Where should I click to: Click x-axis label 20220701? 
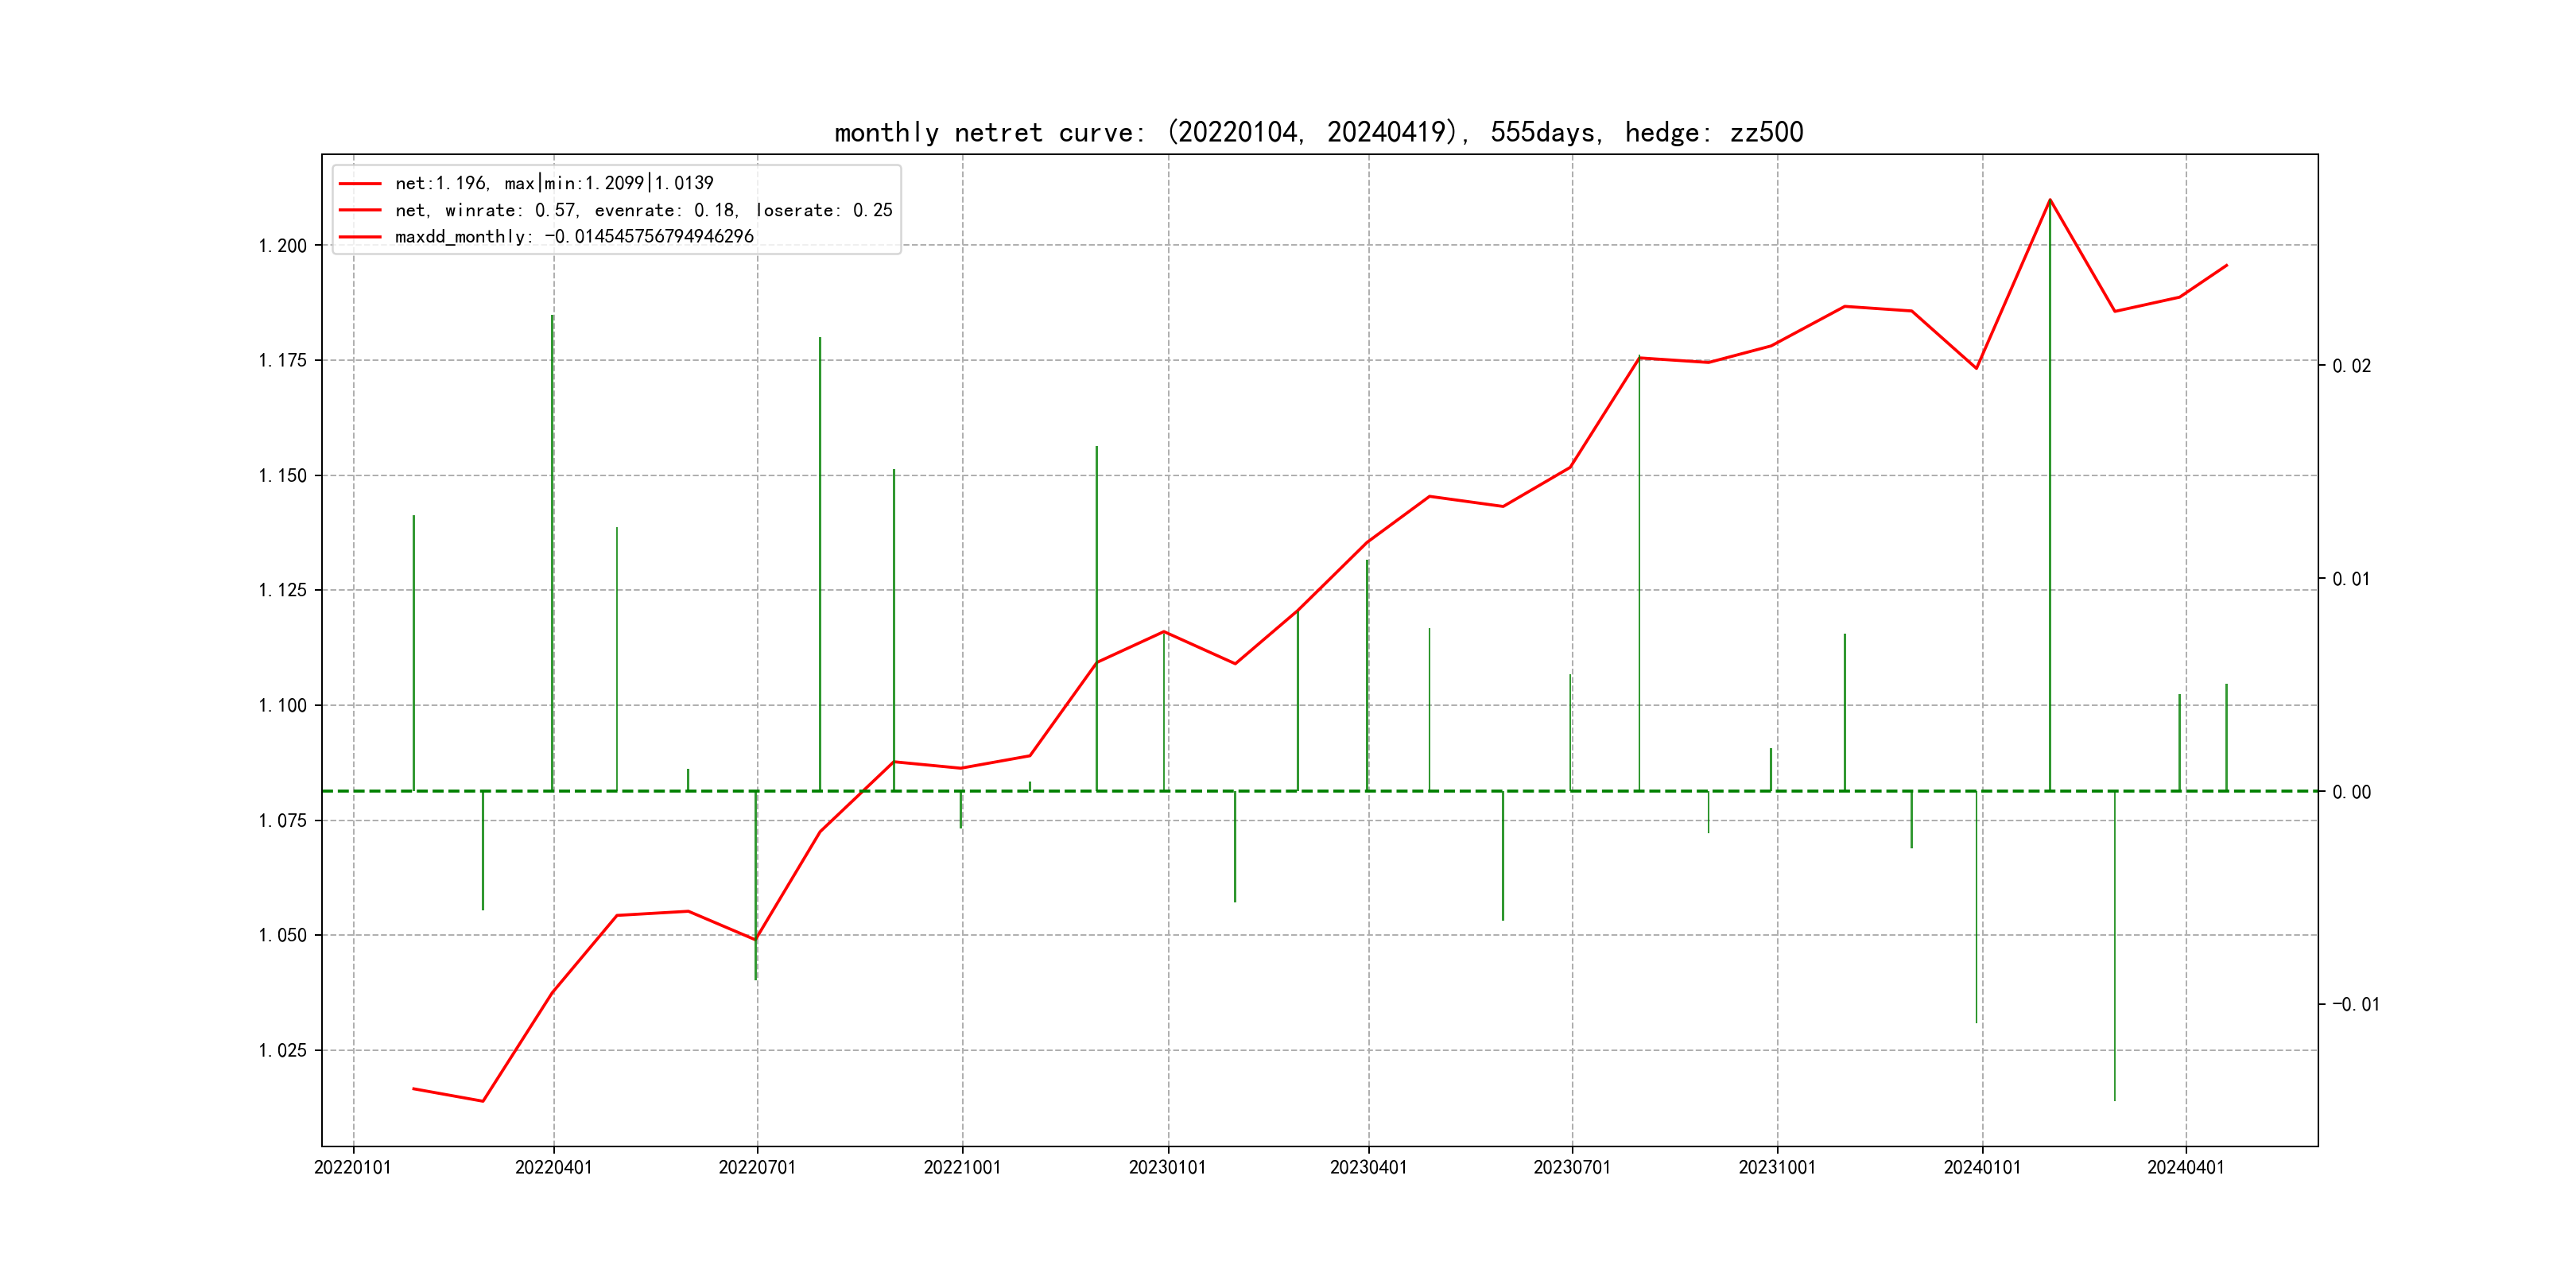click(757, 1168)
